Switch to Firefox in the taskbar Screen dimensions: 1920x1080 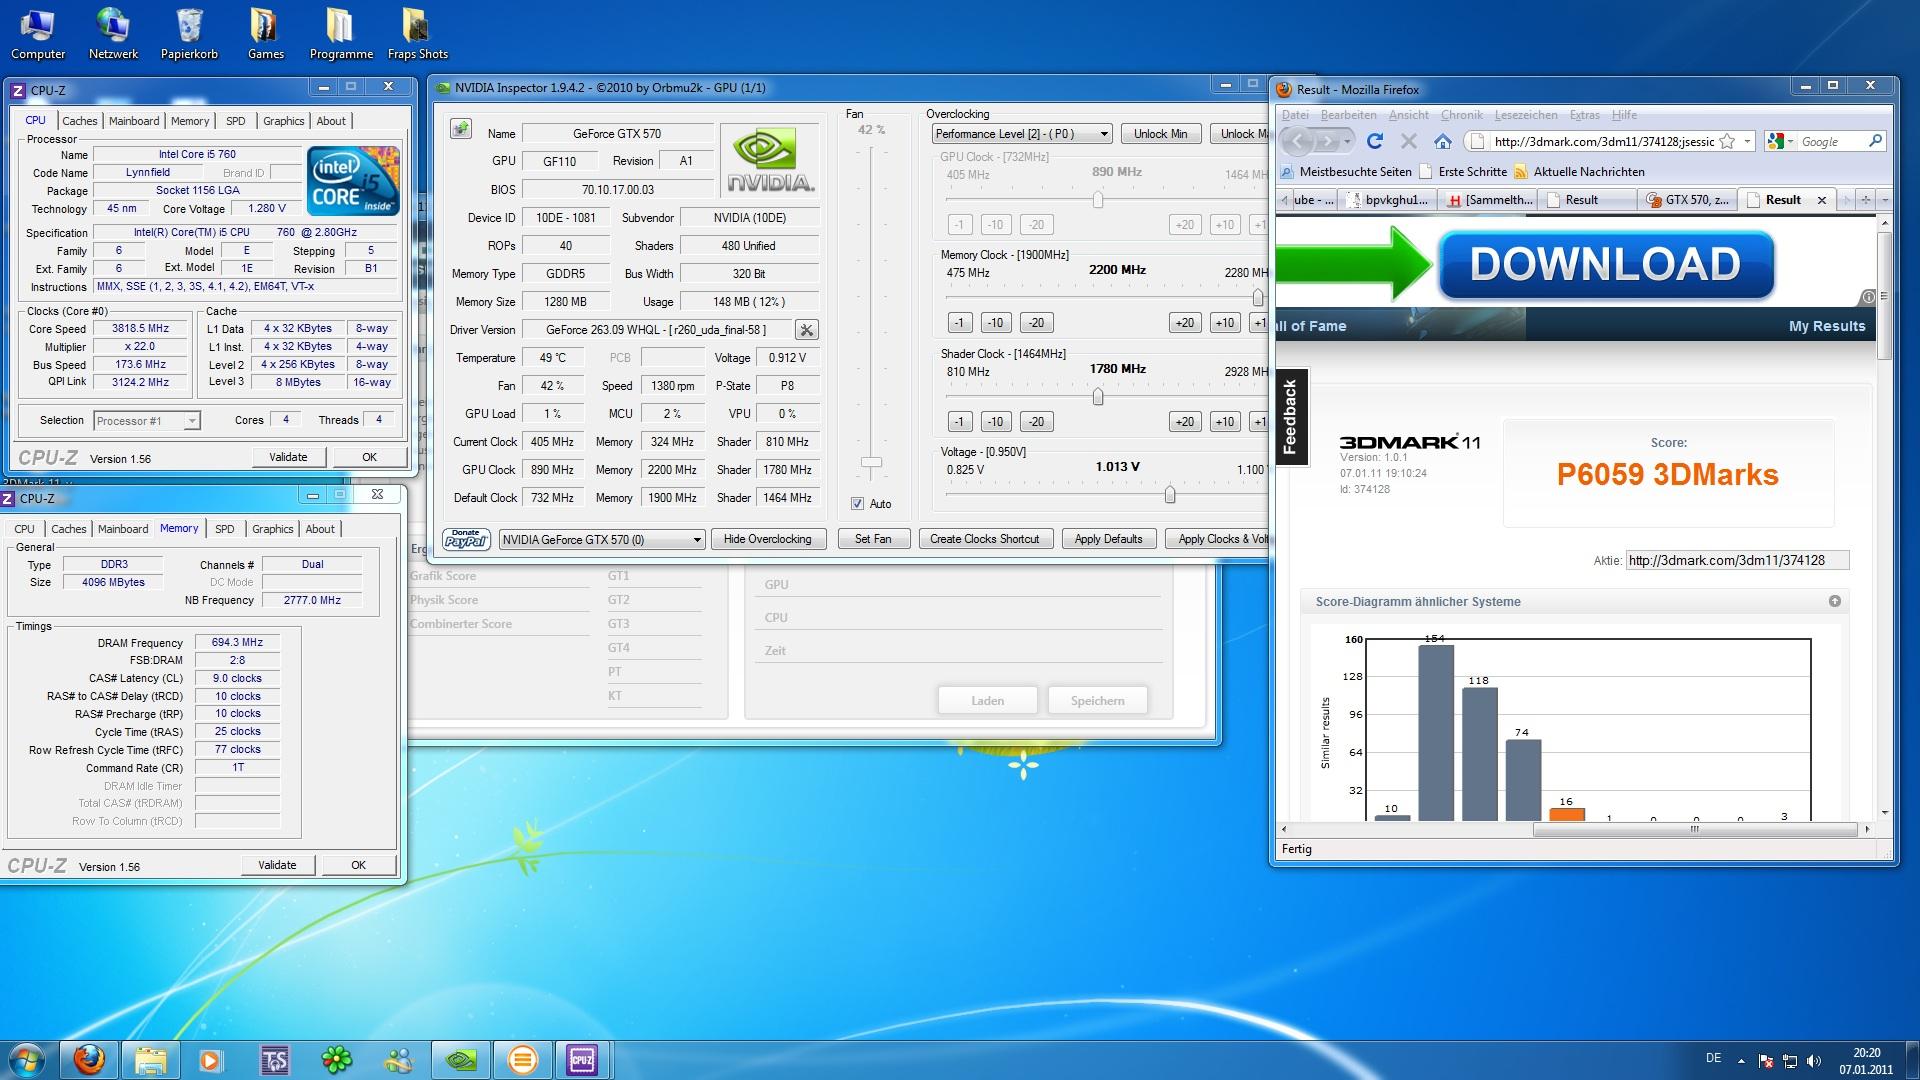pos(89,1059)
